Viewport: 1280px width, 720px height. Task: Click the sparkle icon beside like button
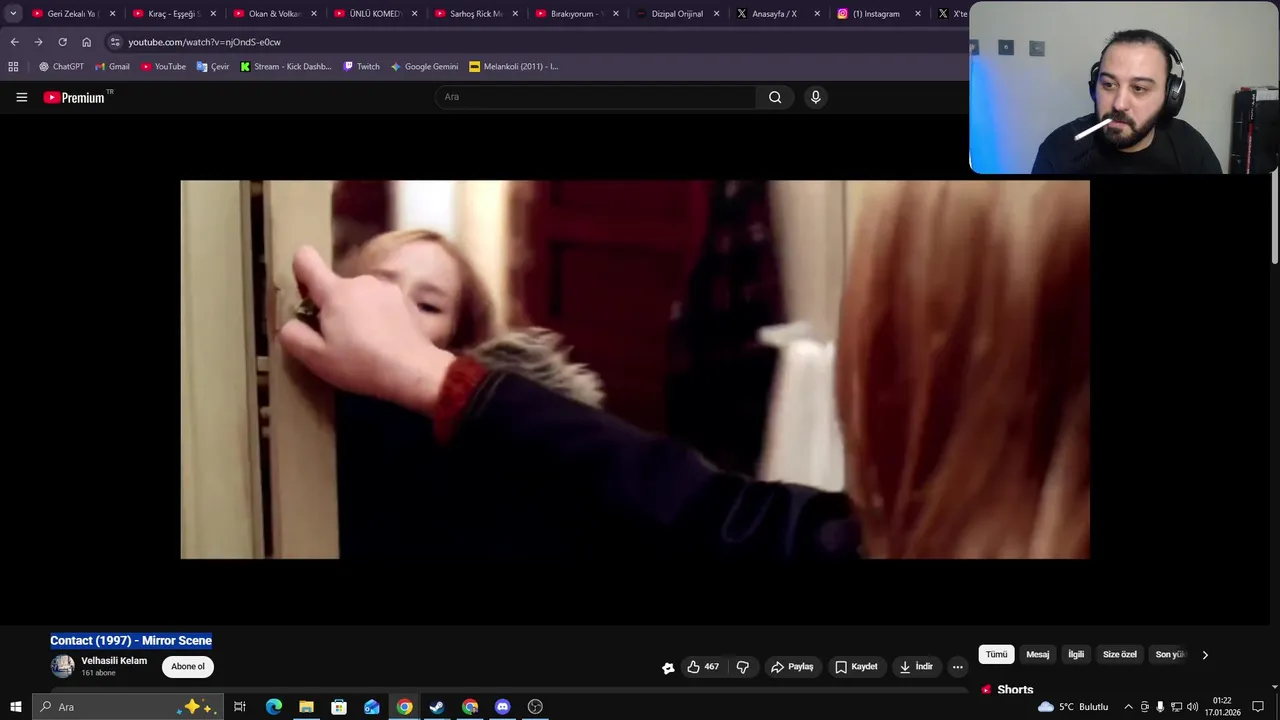668,668
